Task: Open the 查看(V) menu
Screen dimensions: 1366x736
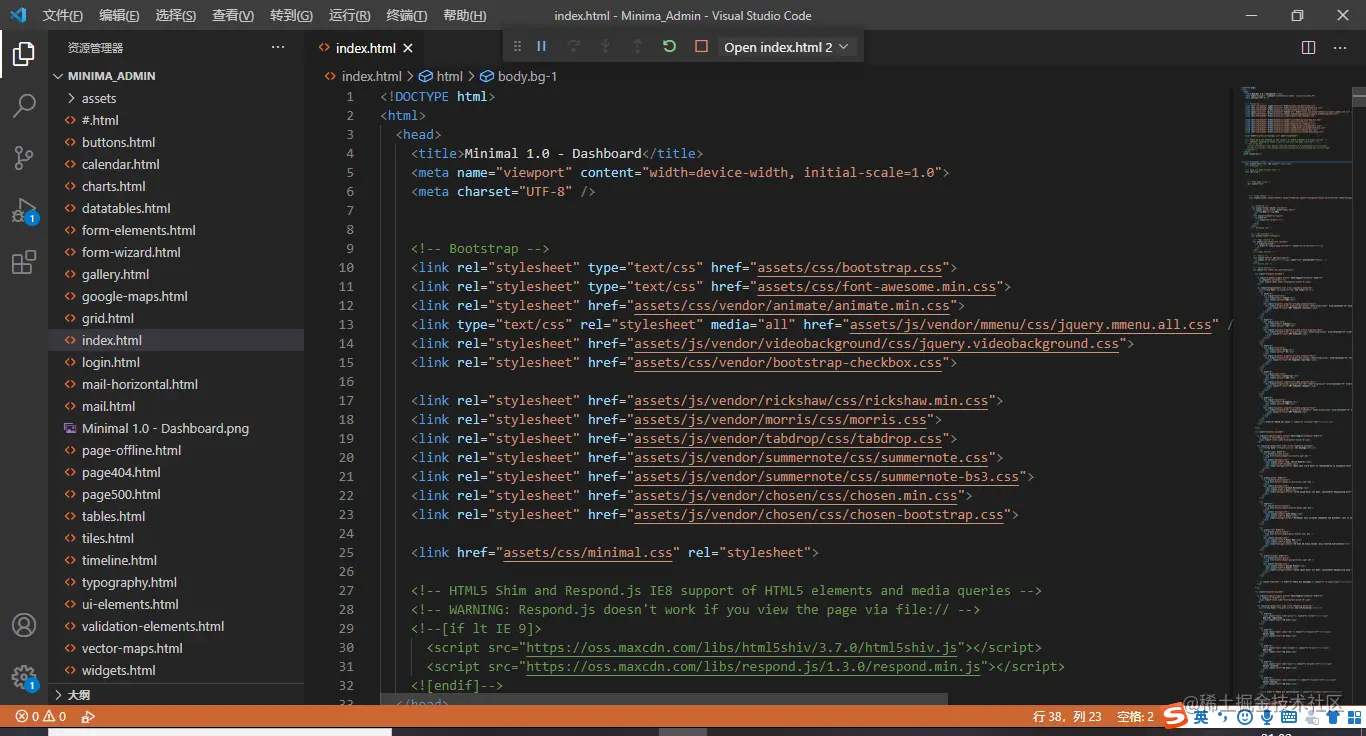Action: [x=233, y=15]
